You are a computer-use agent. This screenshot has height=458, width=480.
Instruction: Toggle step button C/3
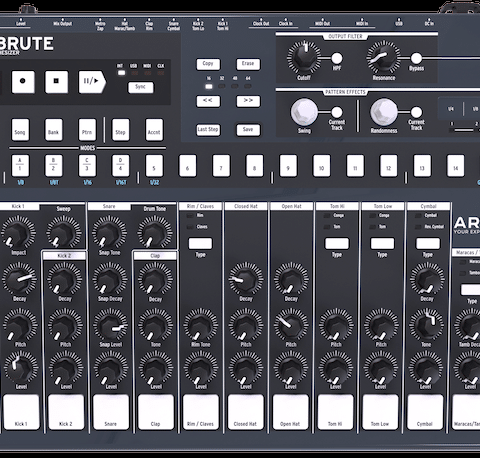click(x=87, y=166)
